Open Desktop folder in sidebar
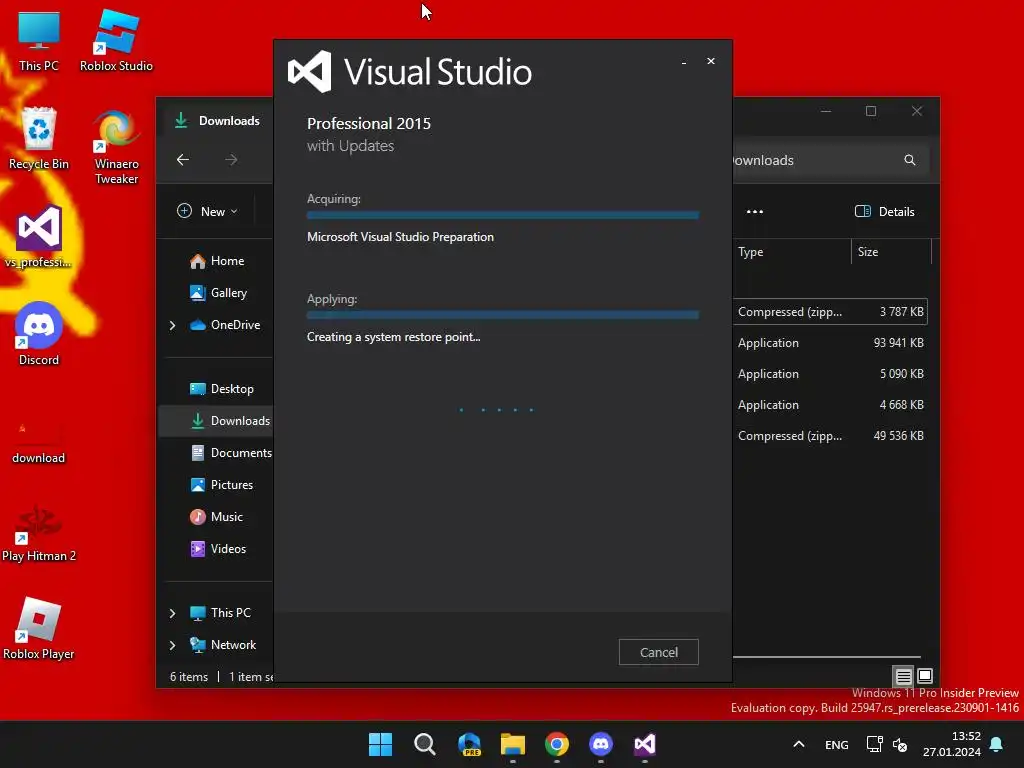 (222, 389)
